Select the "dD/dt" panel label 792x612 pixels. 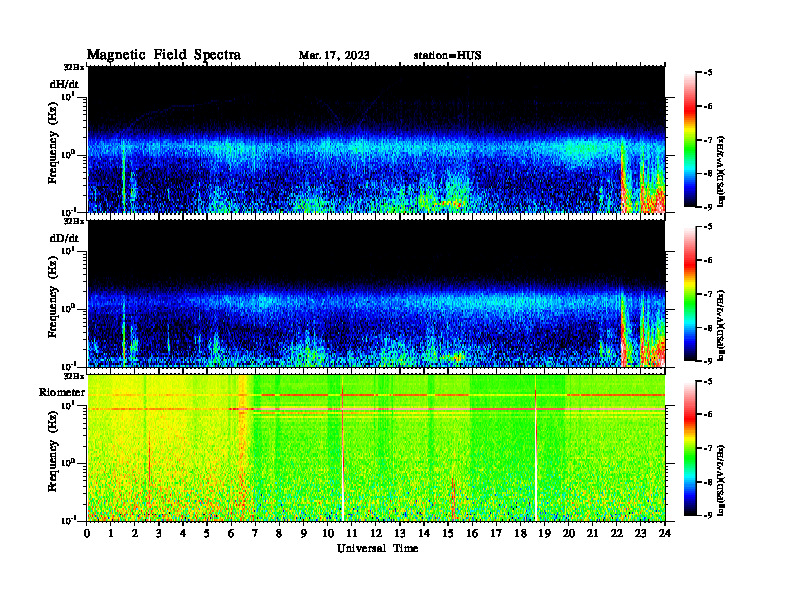[x=64, y=238]
